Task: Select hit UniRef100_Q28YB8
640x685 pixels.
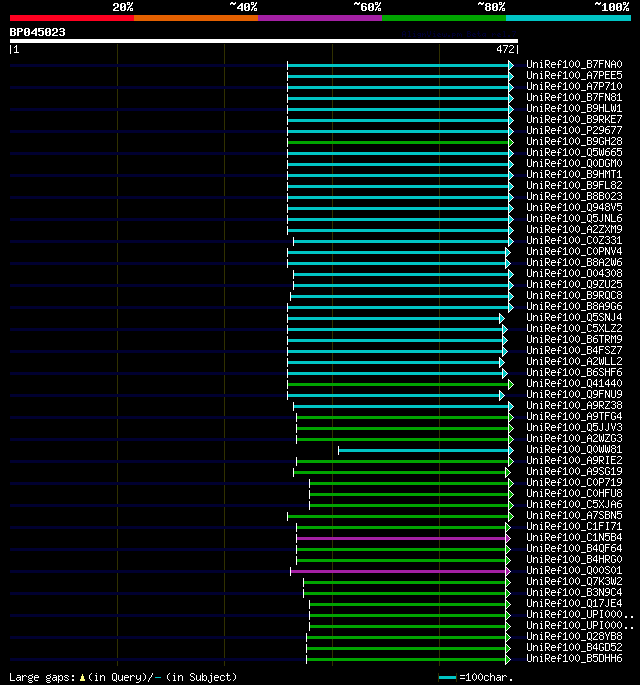Action: point(574,637)
